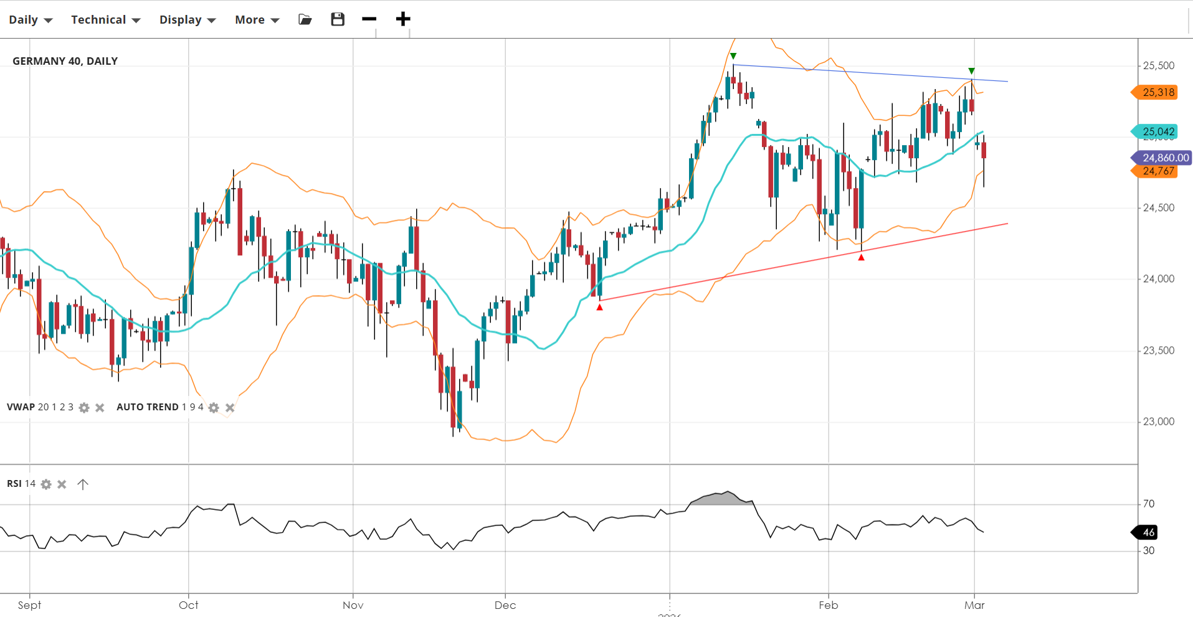This screenshot has height=617, width=1193.
Task: Open the Daily timeframe dropdown
Action: coord(30,20)
